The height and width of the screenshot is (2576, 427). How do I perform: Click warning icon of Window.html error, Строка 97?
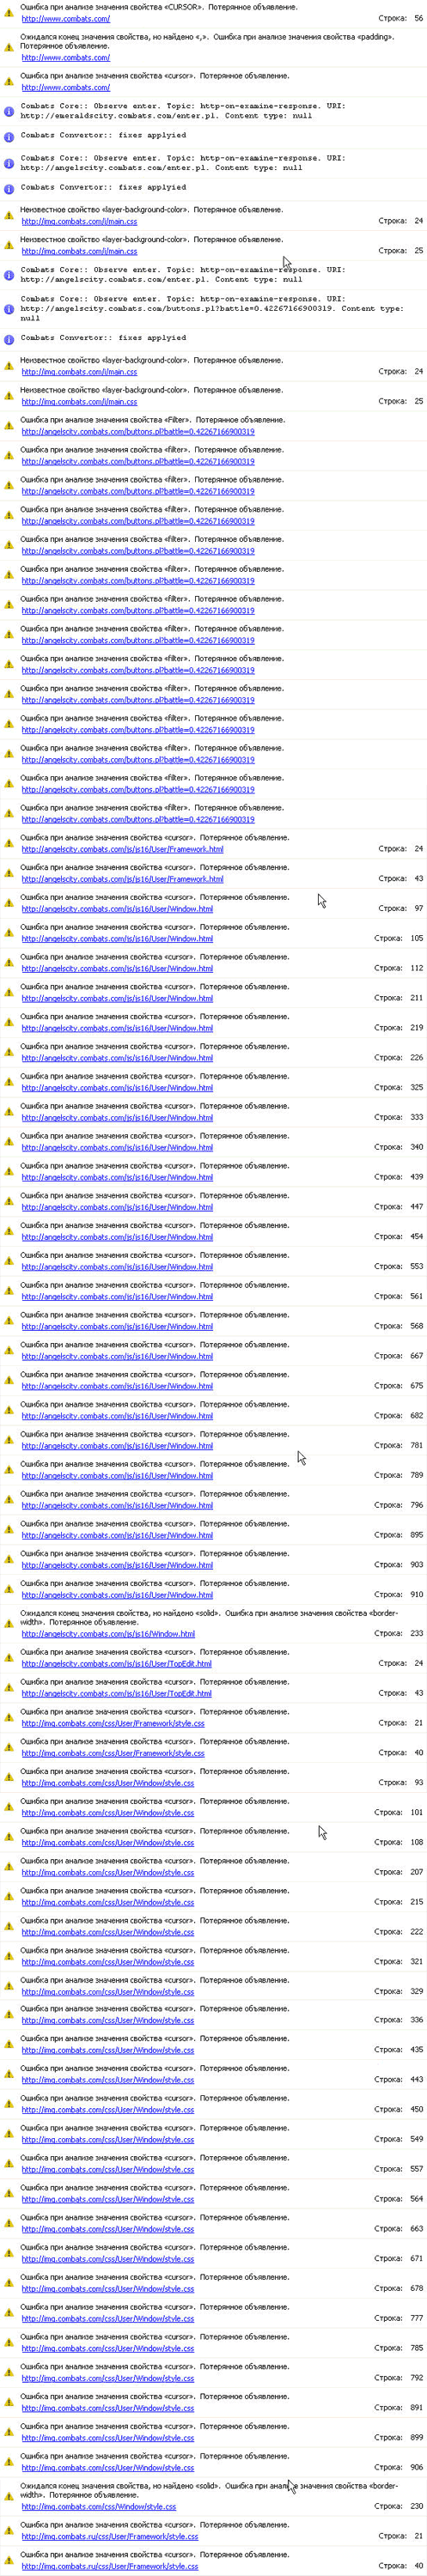(9, 903)
